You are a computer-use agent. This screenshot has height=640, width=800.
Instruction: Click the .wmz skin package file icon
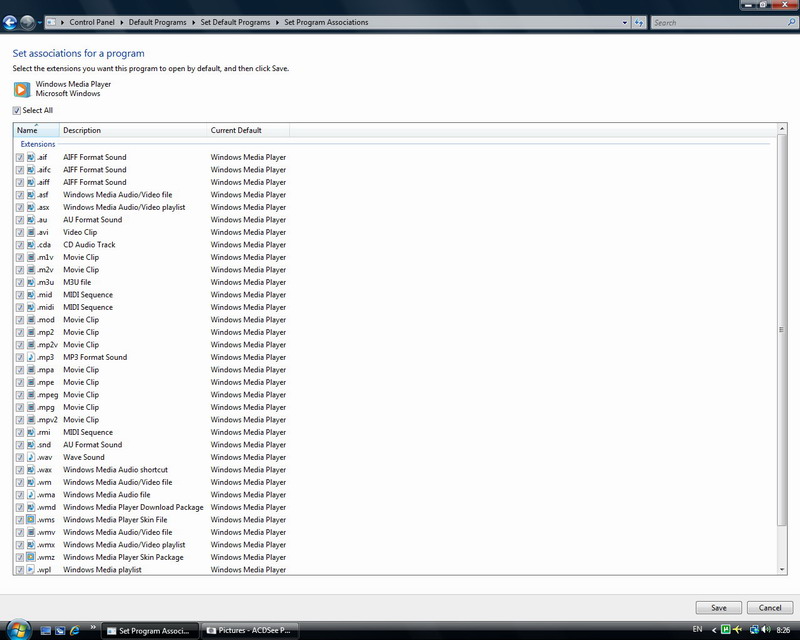31,557
